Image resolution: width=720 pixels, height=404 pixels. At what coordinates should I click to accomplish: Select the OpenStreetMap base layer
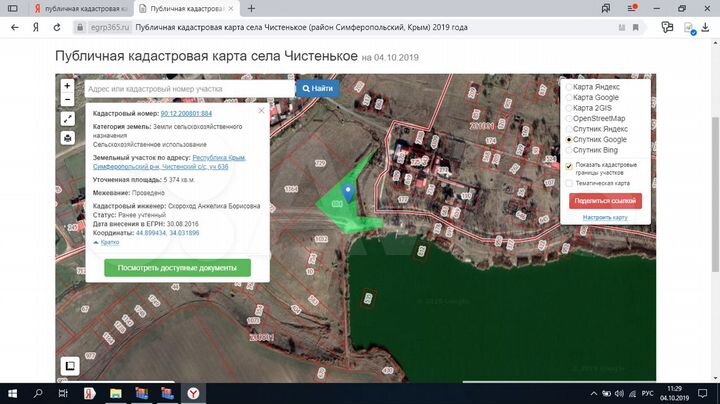569,118
